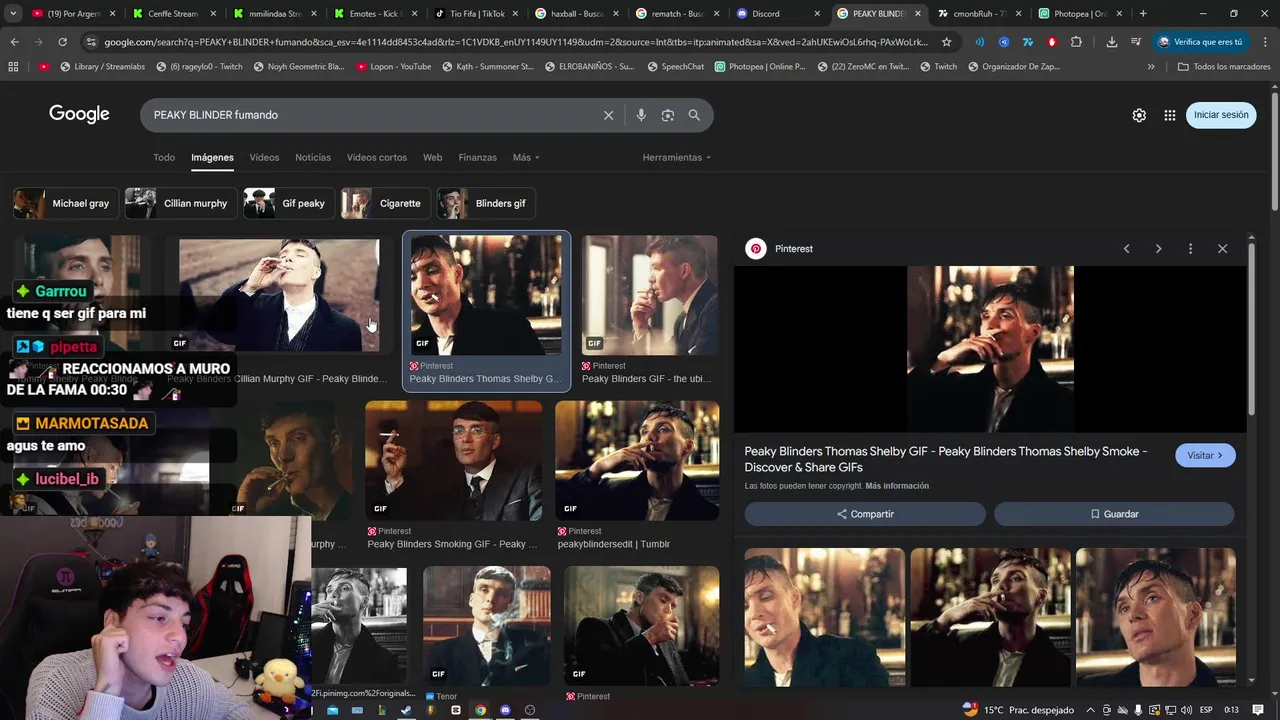Start a voice search with the microphone

coord(641,115)
